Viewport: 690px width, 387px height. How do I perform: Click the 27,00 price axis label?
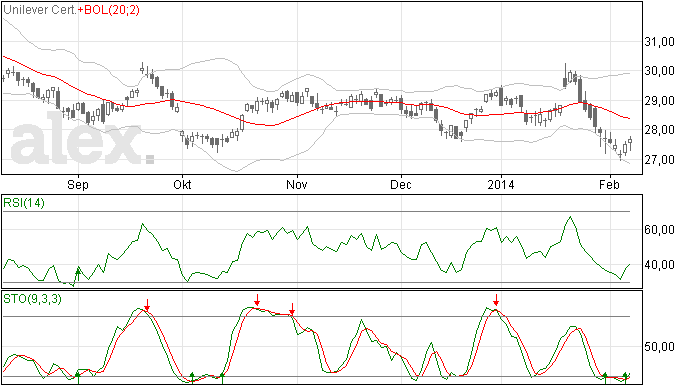click(659, 160)
